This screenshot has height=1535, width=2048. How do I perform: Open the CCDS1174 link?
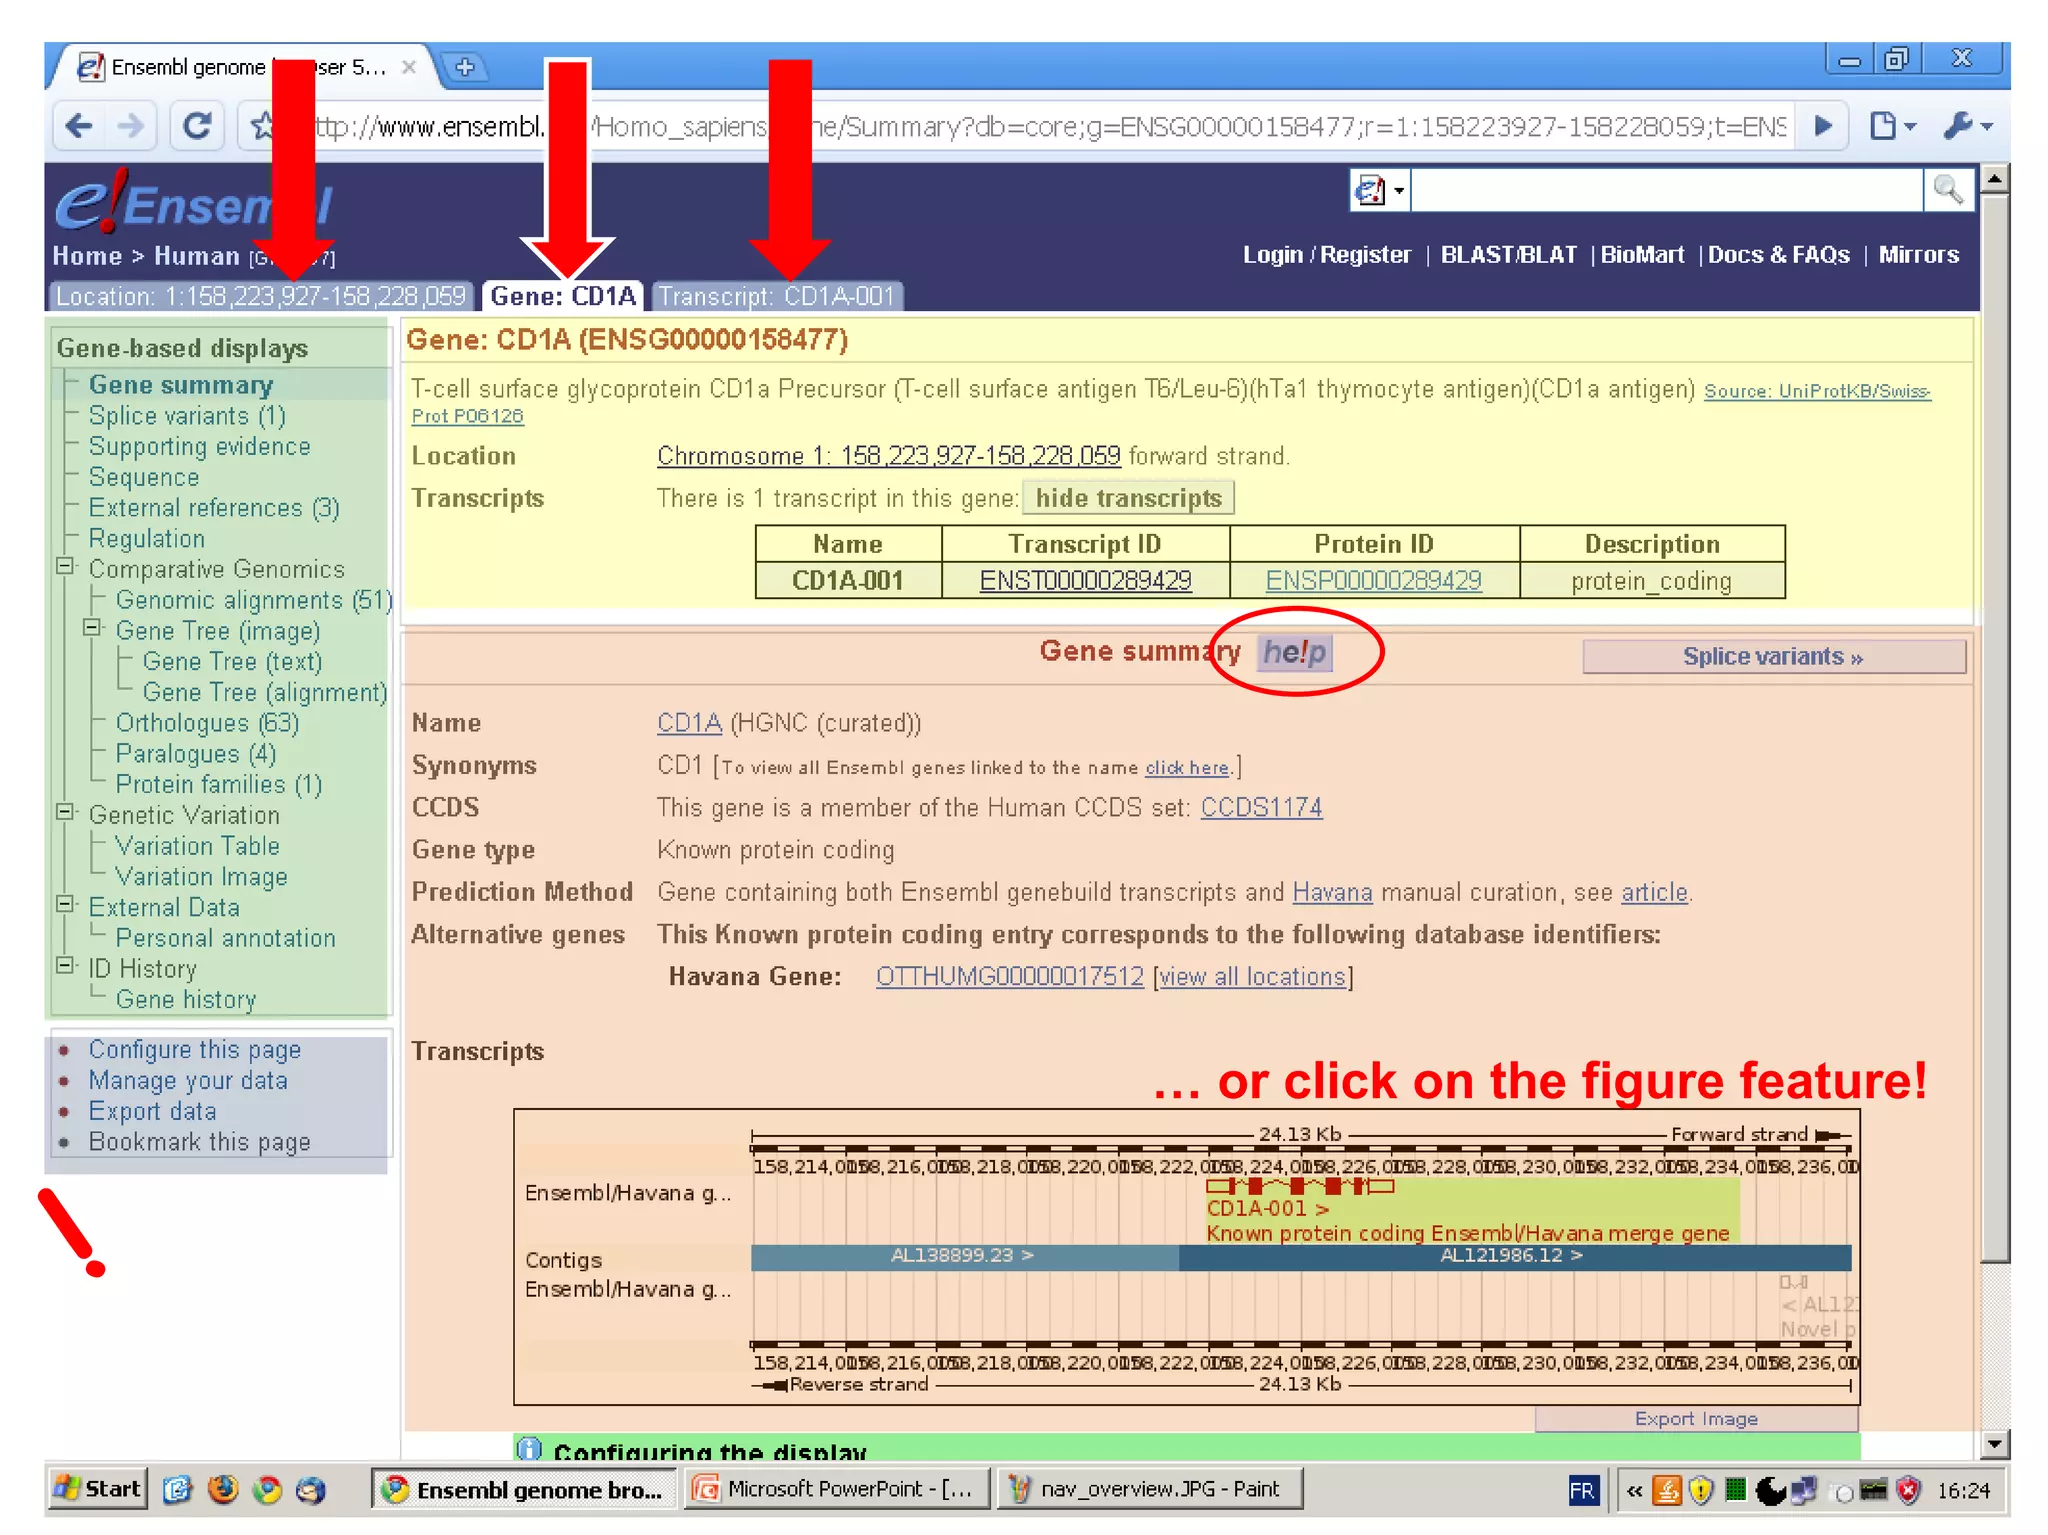click(x=1261, y=808)
